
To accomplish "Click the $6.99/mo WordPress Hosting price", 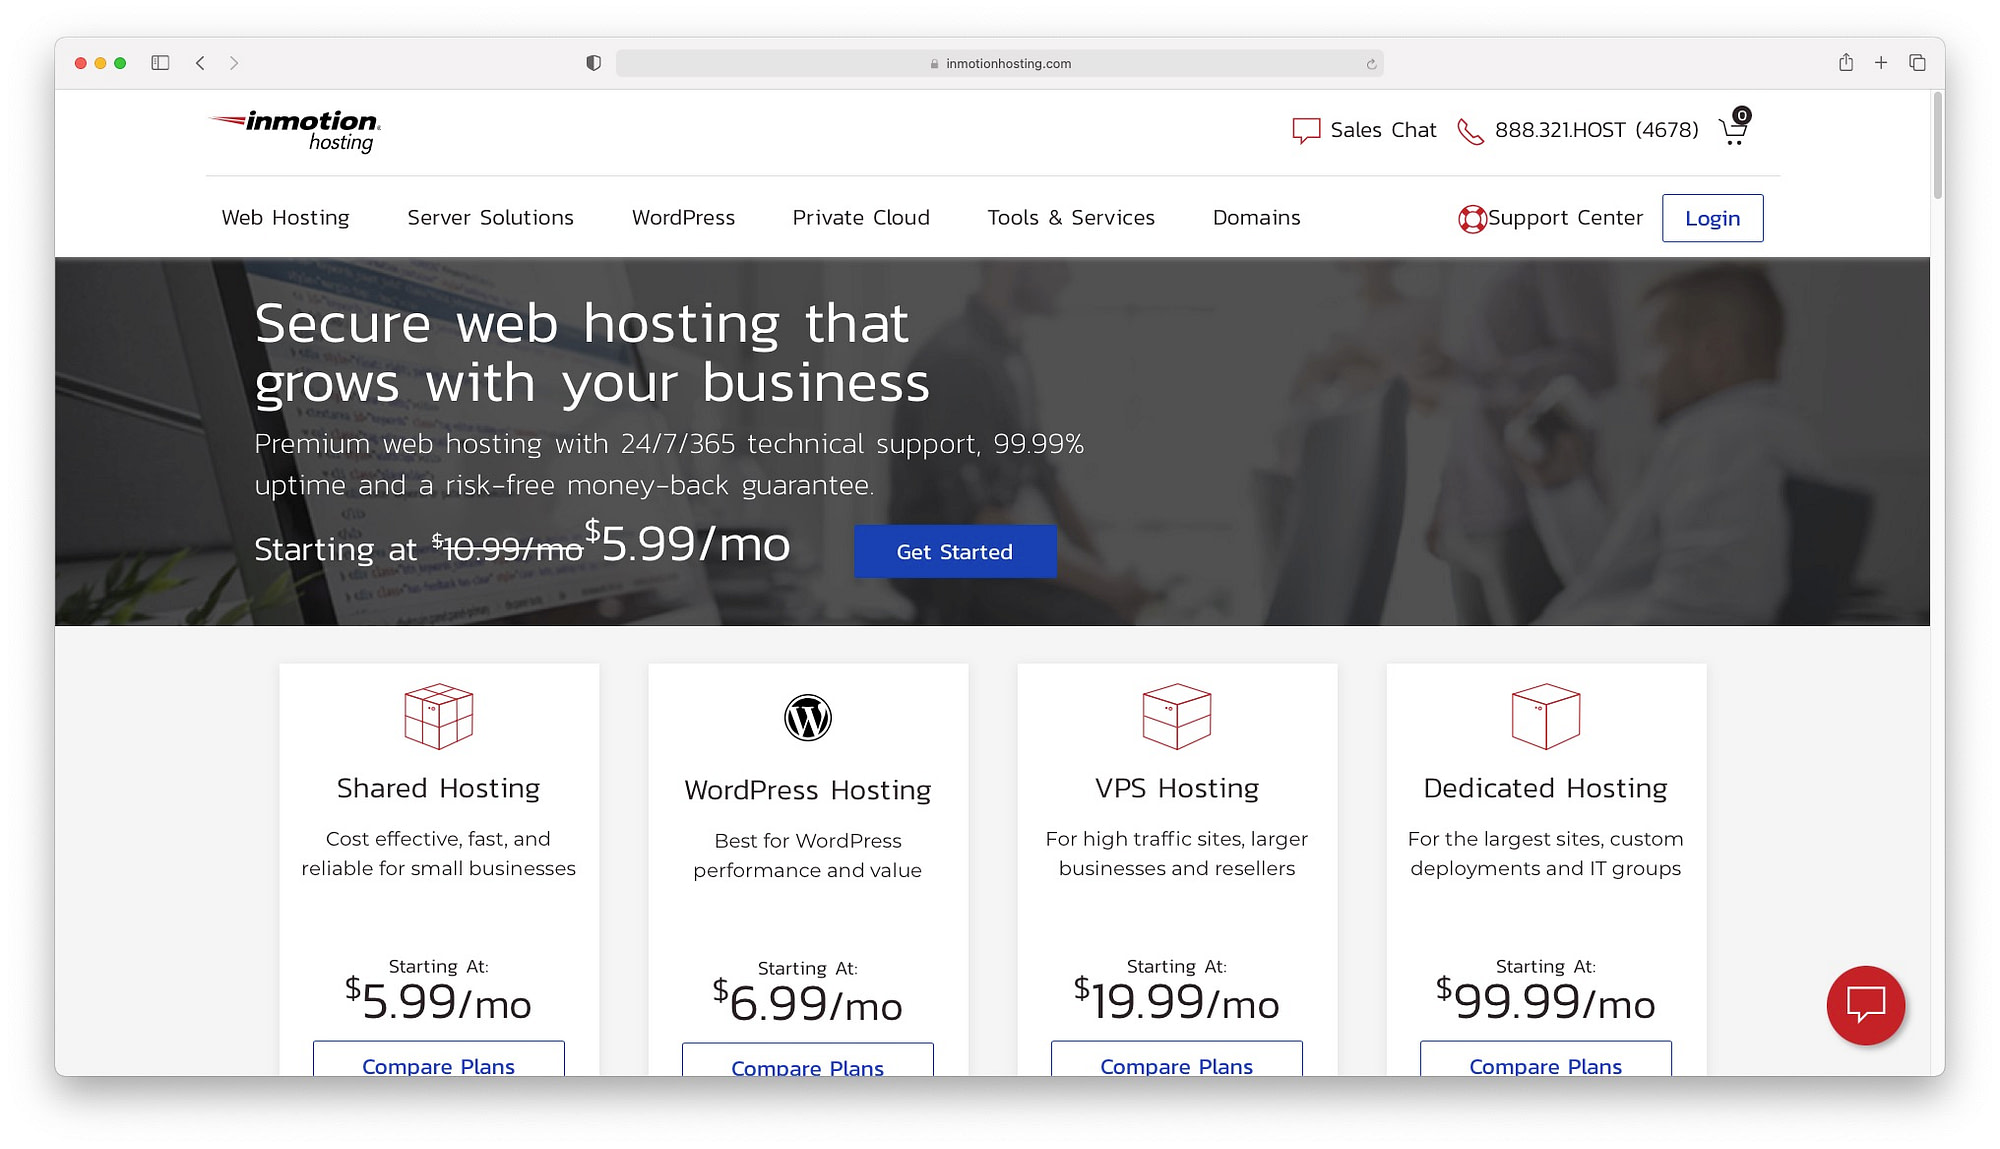I will point(808,1002).
